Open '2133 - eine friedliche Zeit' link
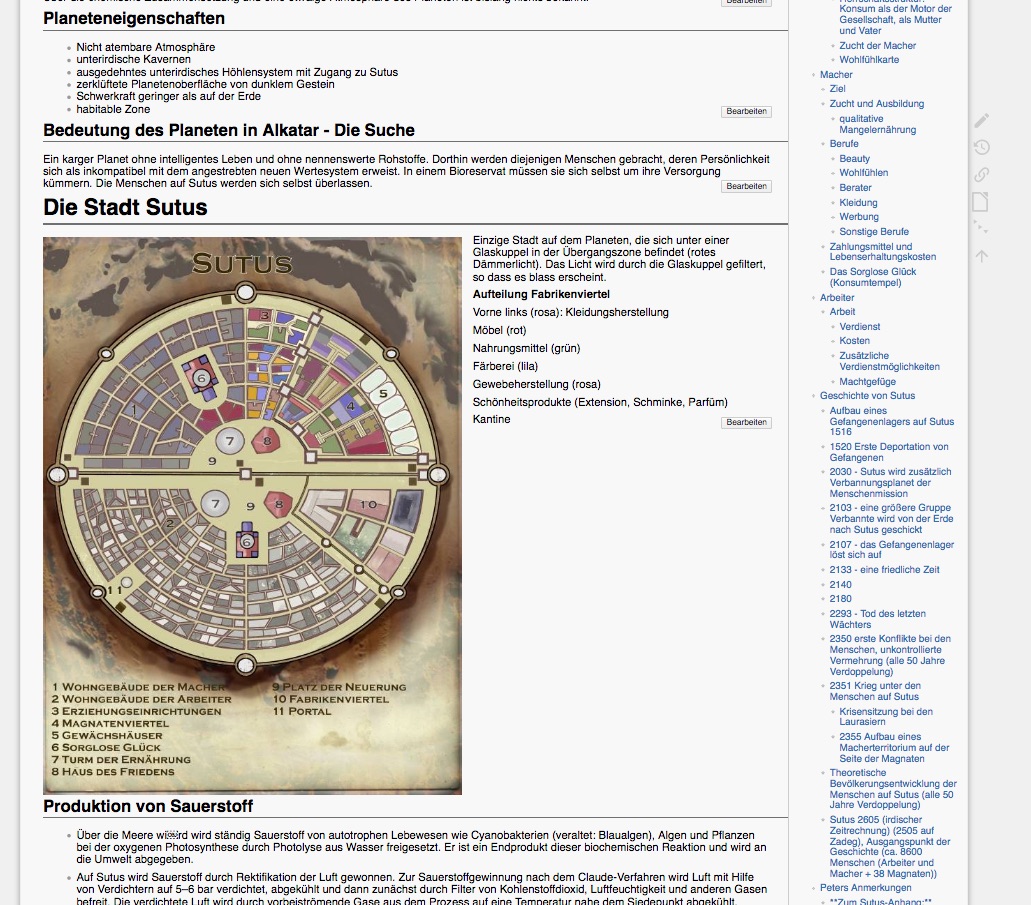The image size is (1031, 905). click(x=884, y=570)
